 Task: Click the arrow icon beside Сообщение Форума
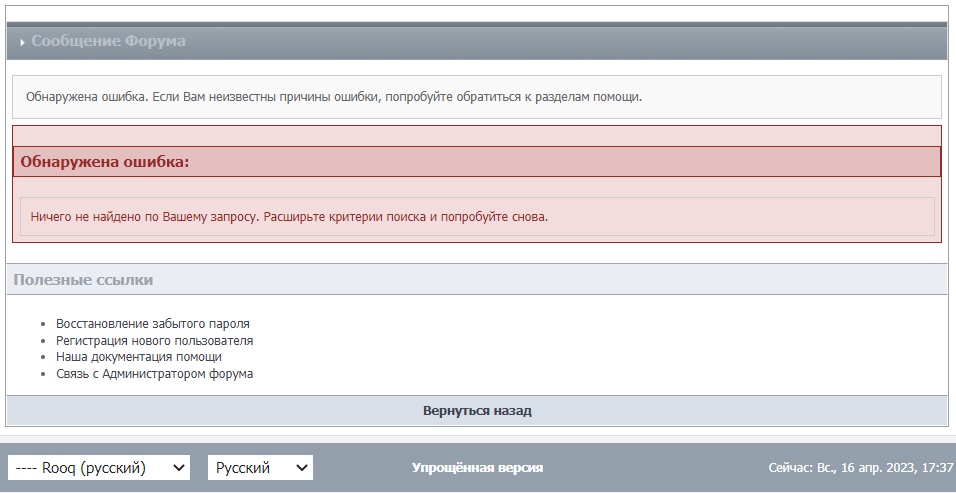click(x=23, y=43)
